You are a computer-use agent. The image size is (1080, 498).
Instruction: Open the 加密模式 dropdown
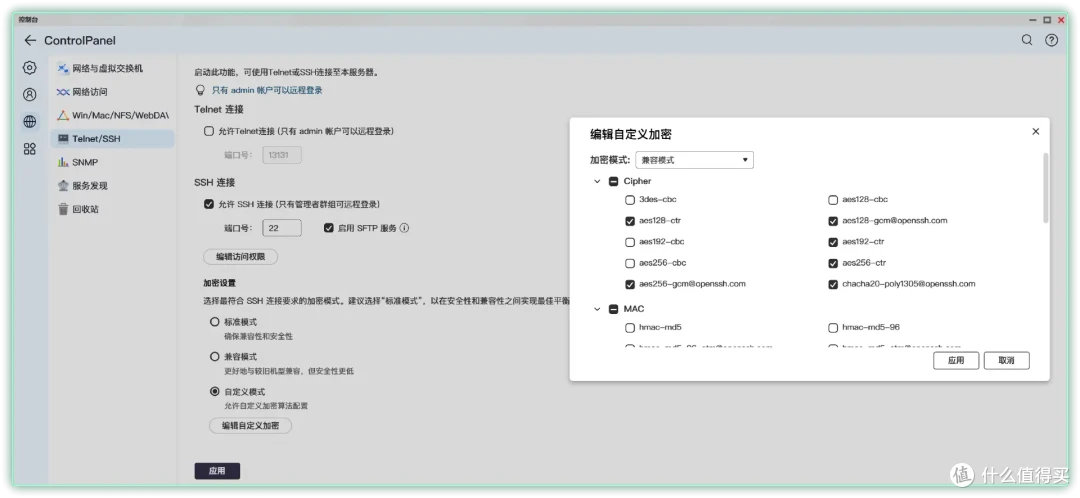[x=694, y=160]
